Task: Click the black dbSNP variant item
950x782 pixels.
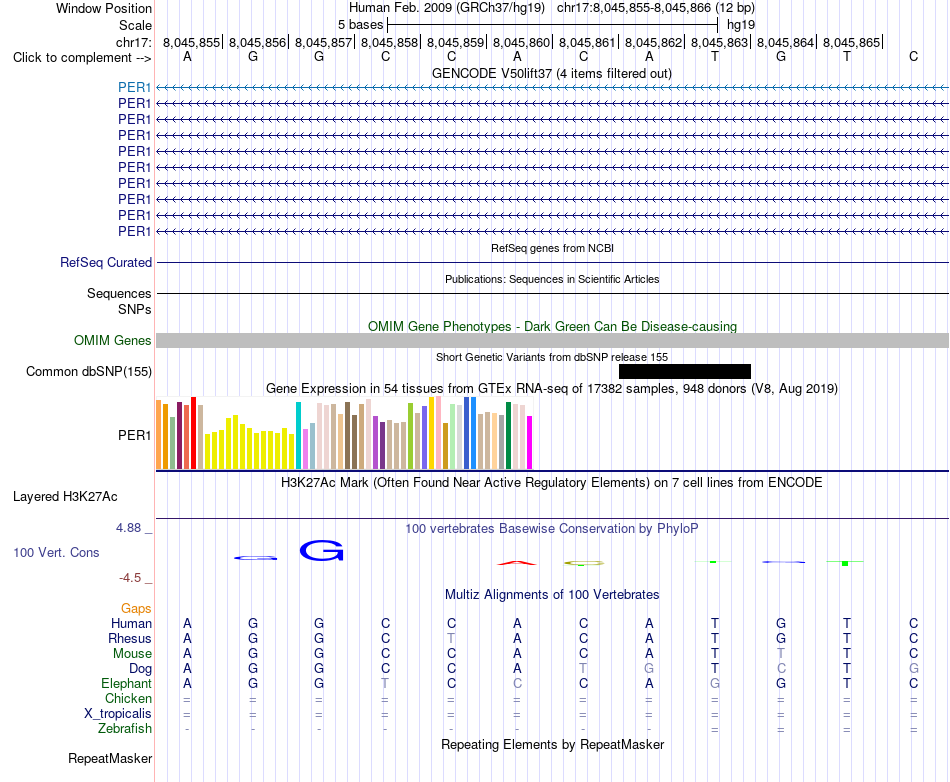Action: 685,371
